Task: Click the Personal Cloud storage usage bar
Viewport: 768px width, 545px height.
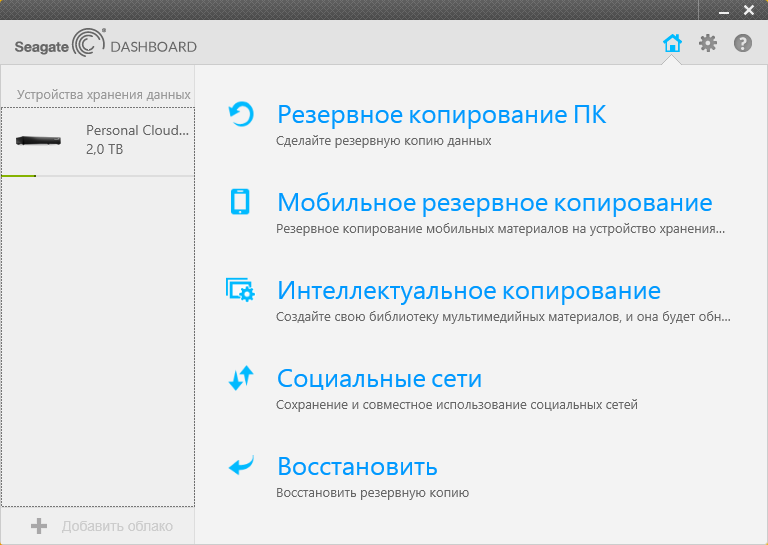Action: pyautogui.click(x=98, y=176)
